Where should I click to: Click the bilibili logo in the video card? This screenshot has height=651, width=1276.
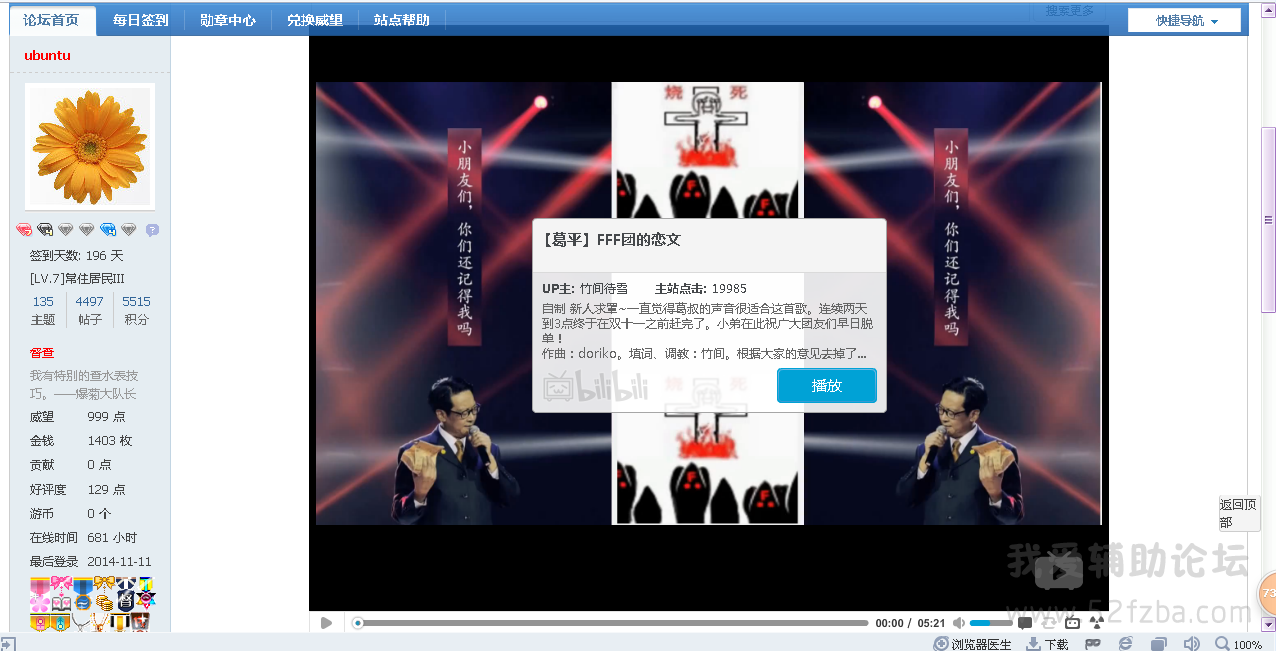pyautogui.click(x=596, y=388)
